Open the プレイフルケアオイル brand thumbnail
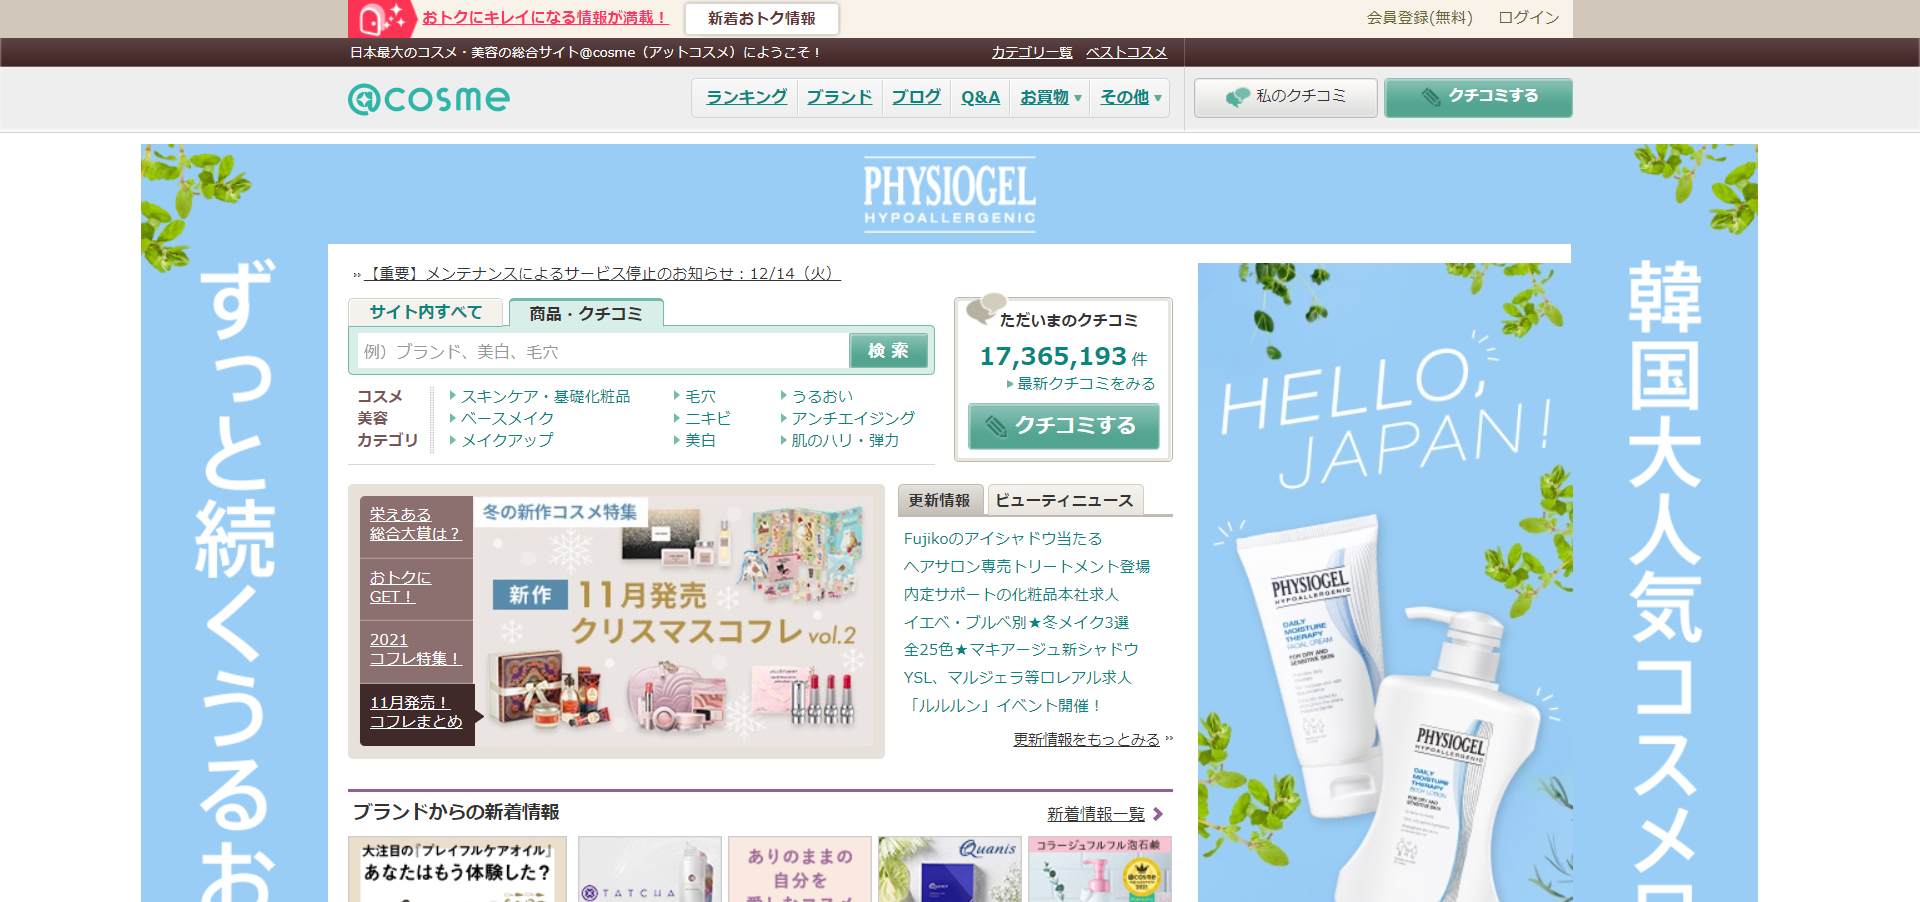 457,869
